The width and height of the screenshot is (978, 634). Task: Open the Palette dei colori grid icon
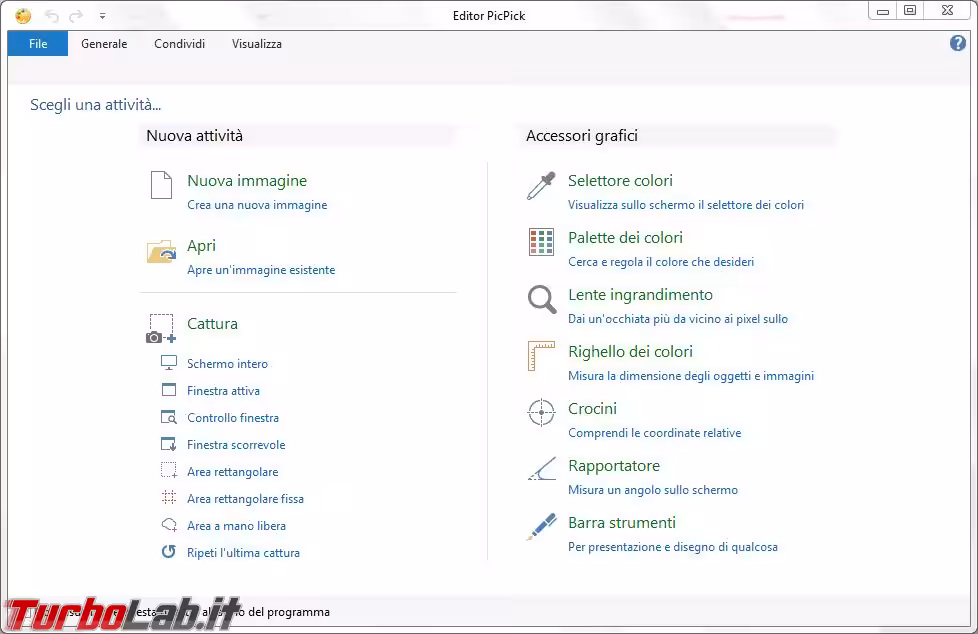(x=541, y=242)
